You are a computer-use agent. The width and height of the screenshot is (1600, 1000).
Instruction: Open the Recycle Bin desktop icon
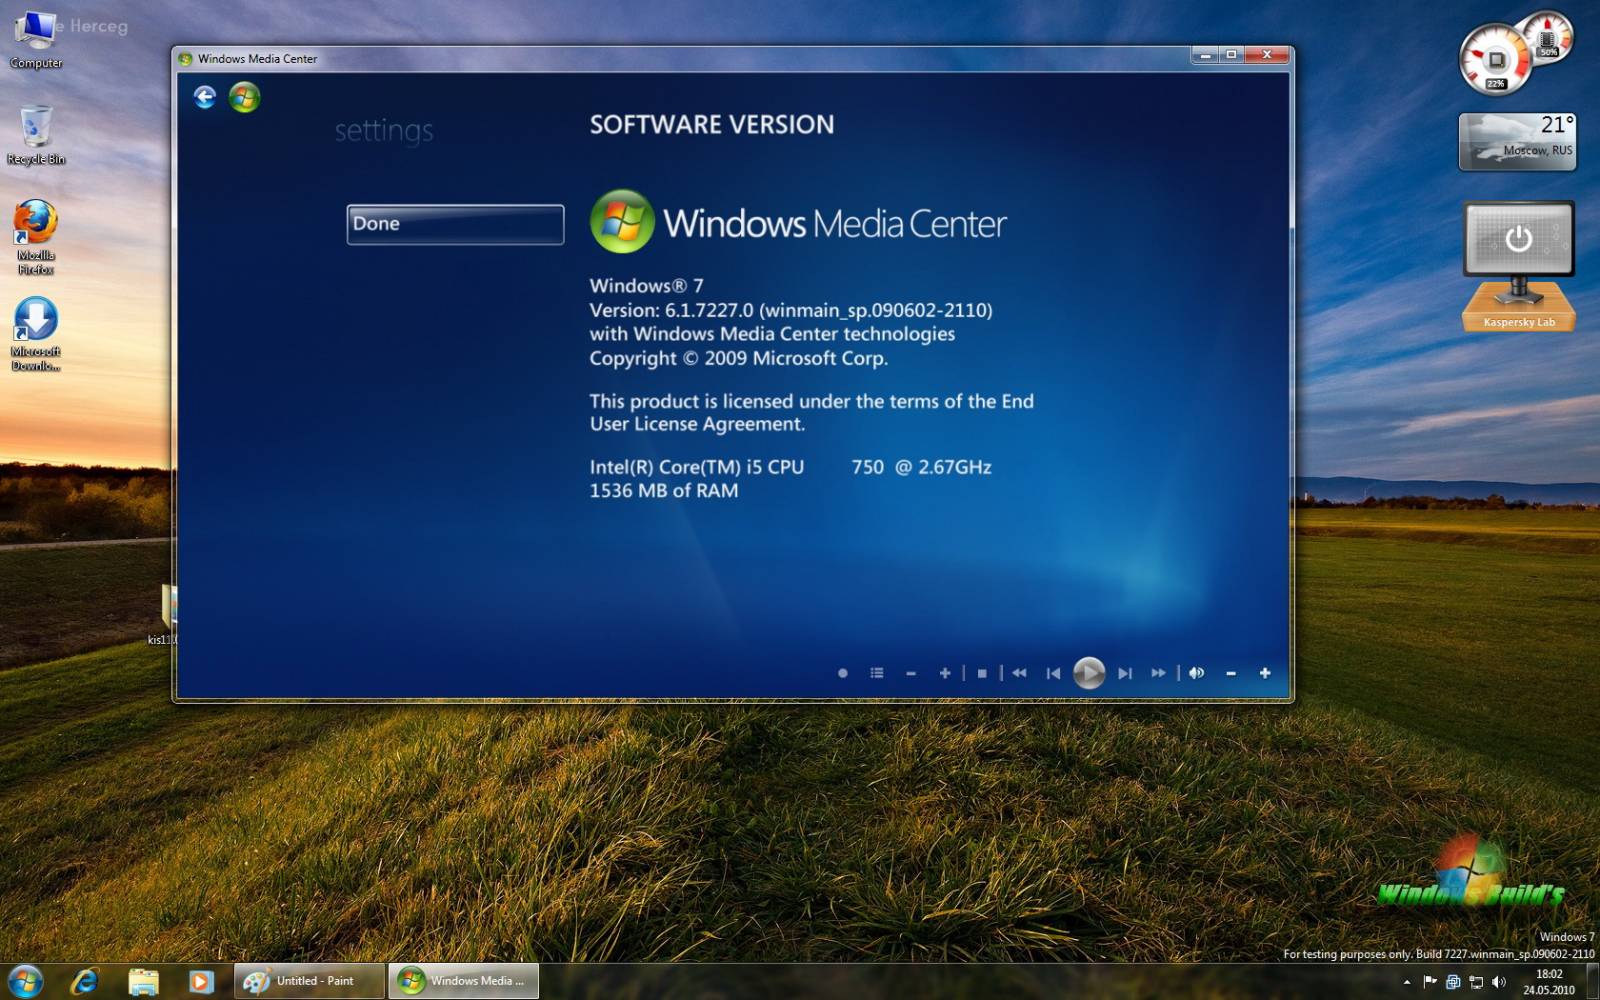point(36,135)
